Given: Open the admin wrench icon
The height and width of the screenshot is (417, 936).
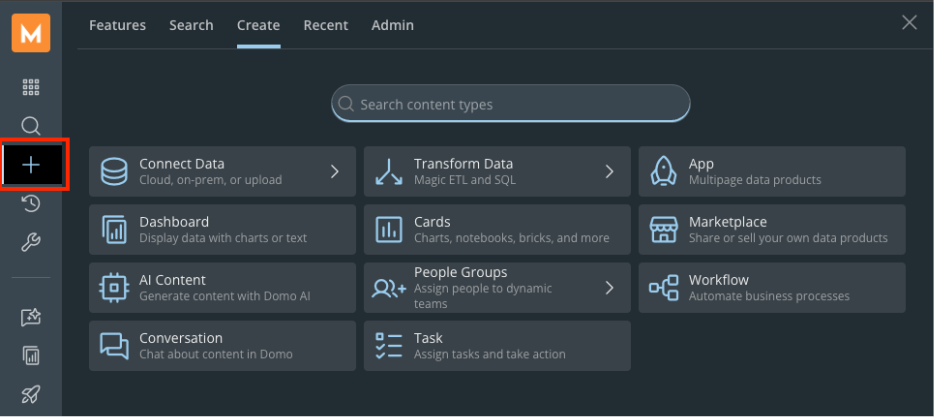Looking at the screenshot, I should (x=31, y=243).
